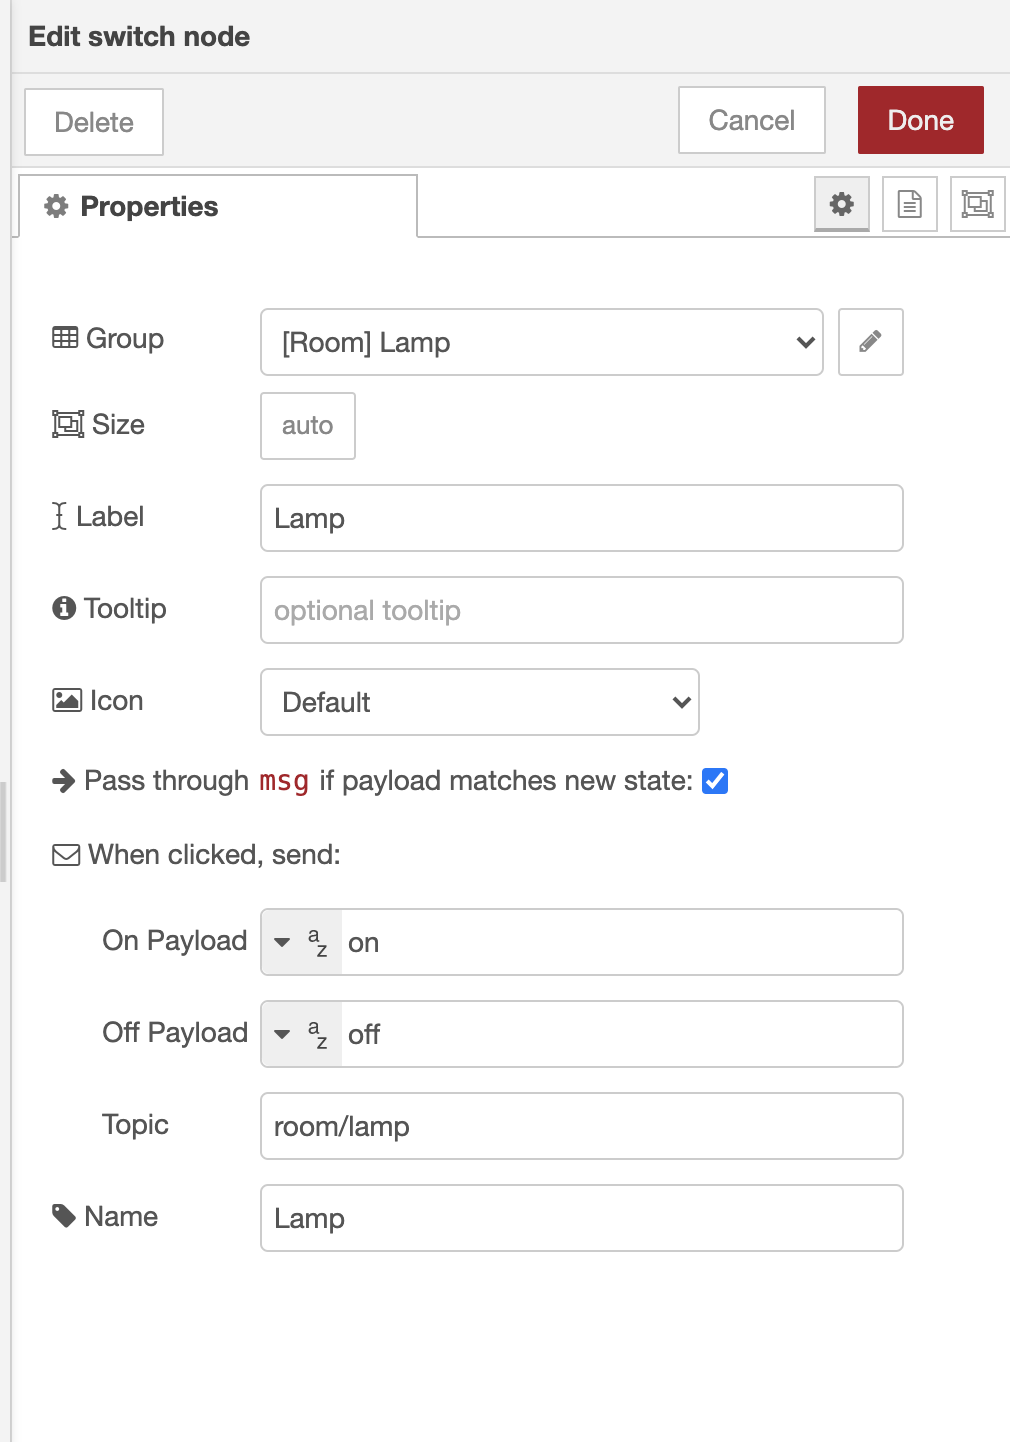Open node settings gear icon tab

point(842,204)
